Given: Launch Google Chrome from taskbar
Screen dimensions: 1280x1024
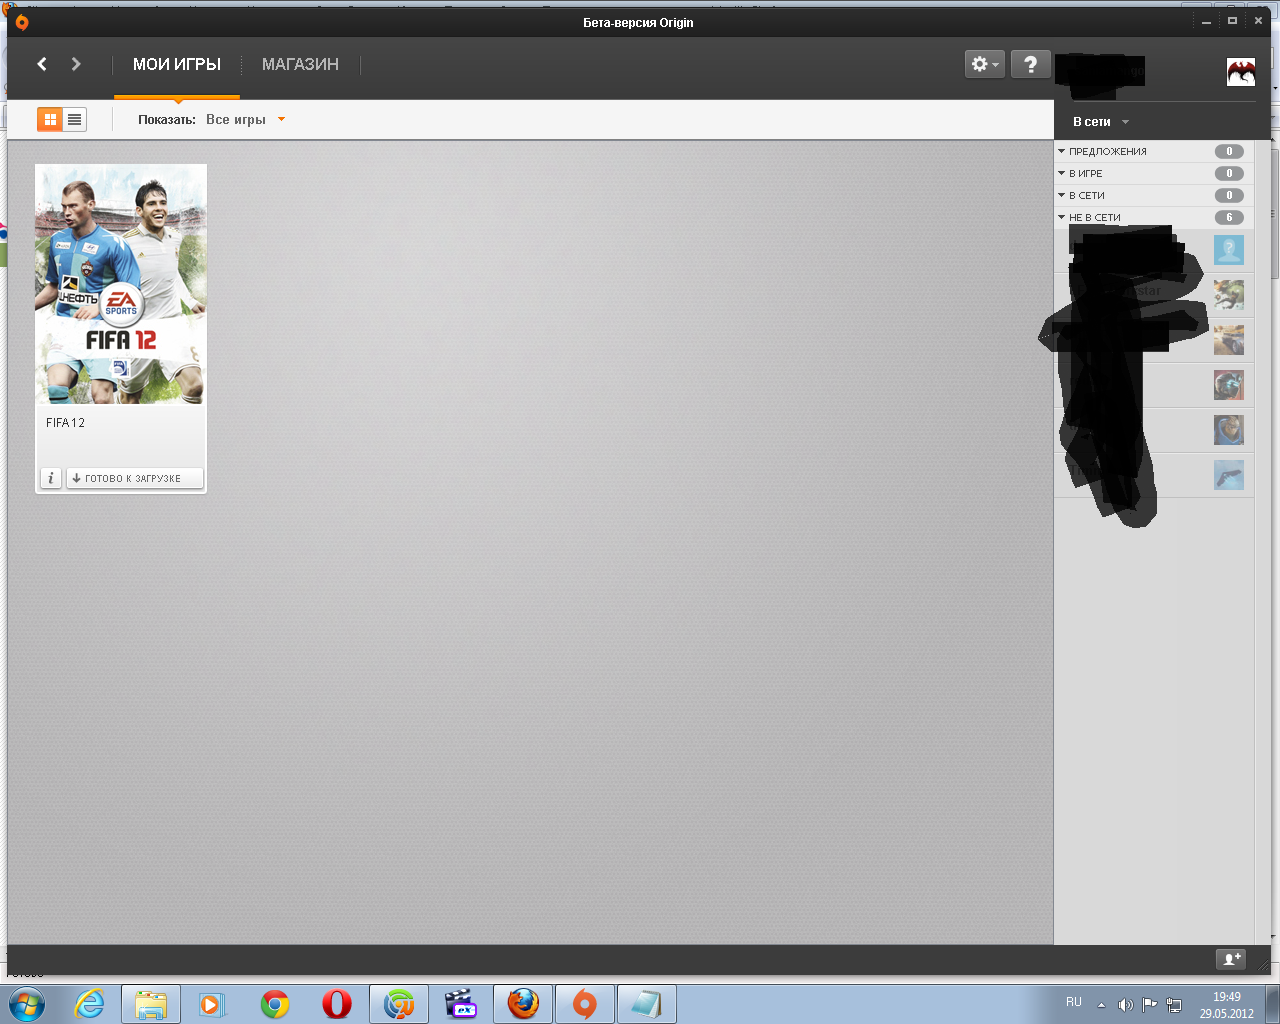Looking at the screenshot, I should (x=275, y=1004).
